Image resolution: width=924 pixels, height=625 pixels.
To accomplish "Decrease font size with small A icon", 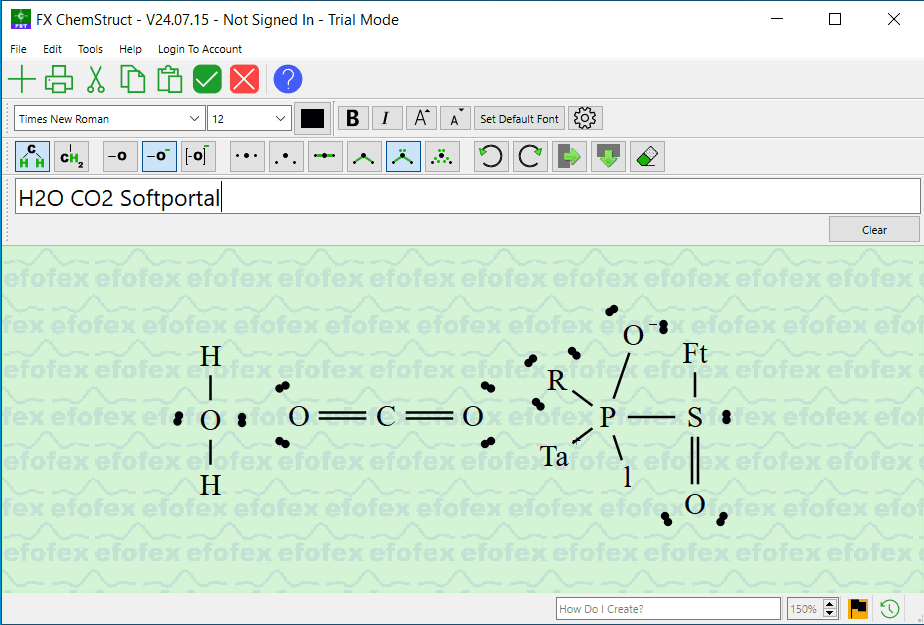I will coord(456,118).
